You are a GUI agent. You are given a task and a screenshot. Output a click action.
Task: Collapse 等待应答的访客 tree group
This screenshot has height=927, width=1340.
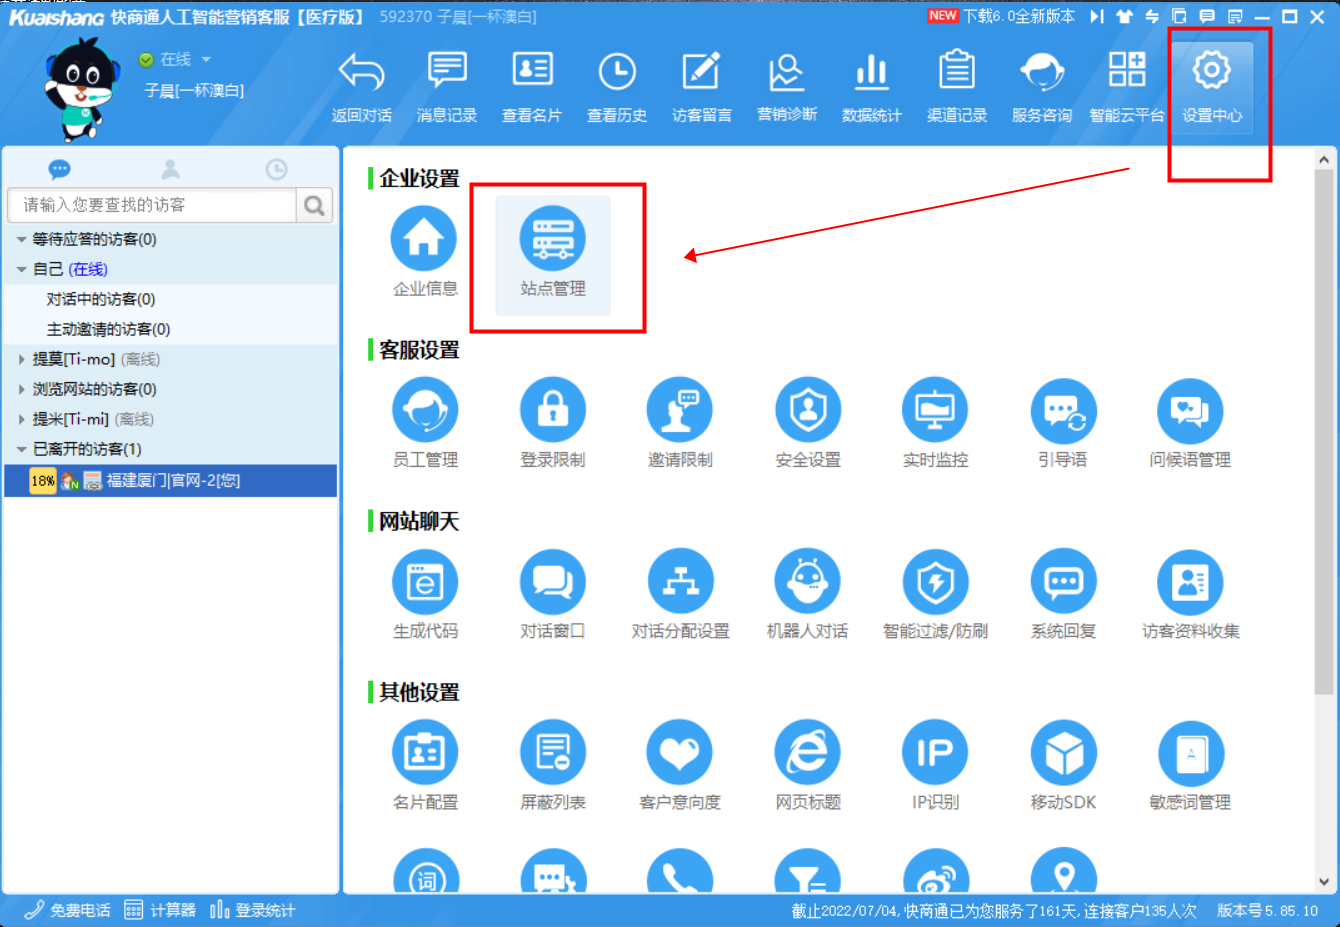point(22,240)
